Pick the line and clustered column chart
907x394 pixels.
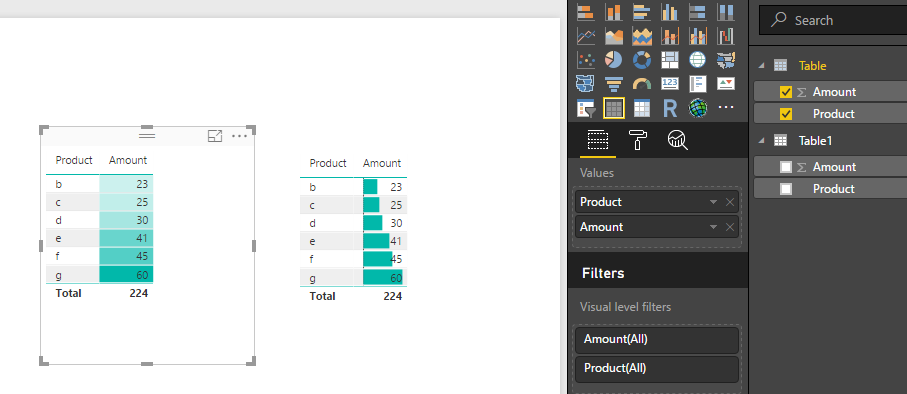[698, 36]
